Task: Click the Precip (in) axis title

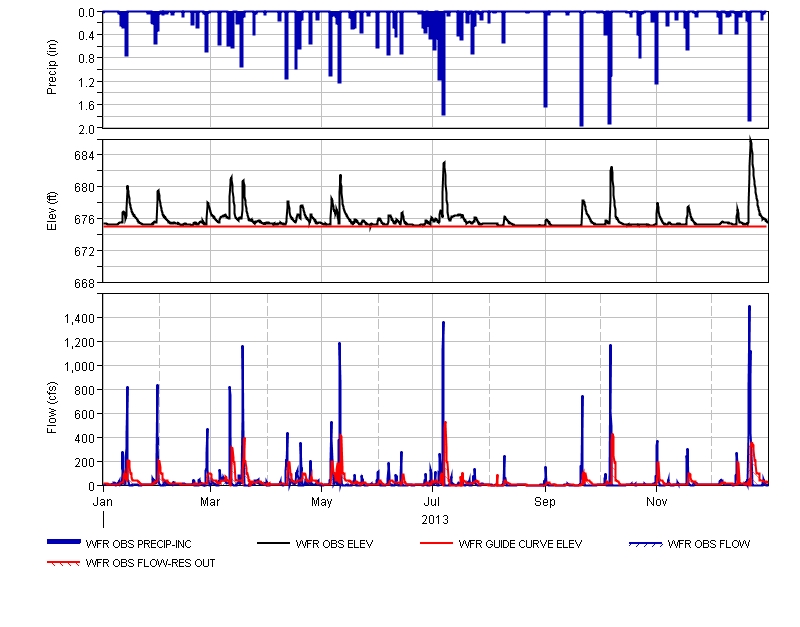Action: click(x=52, y=67)
